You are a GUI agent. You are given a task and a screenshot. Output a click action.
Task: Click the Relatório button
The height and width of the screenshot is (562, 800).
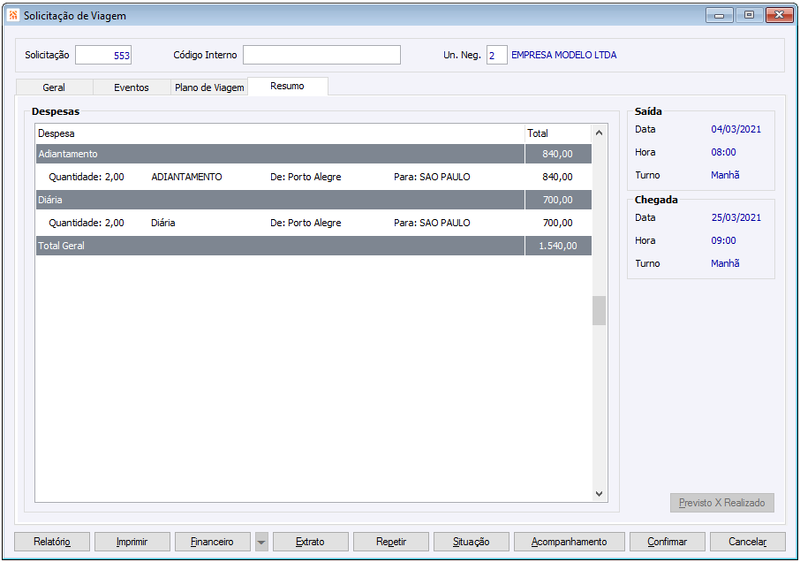[x=52, y=542]
